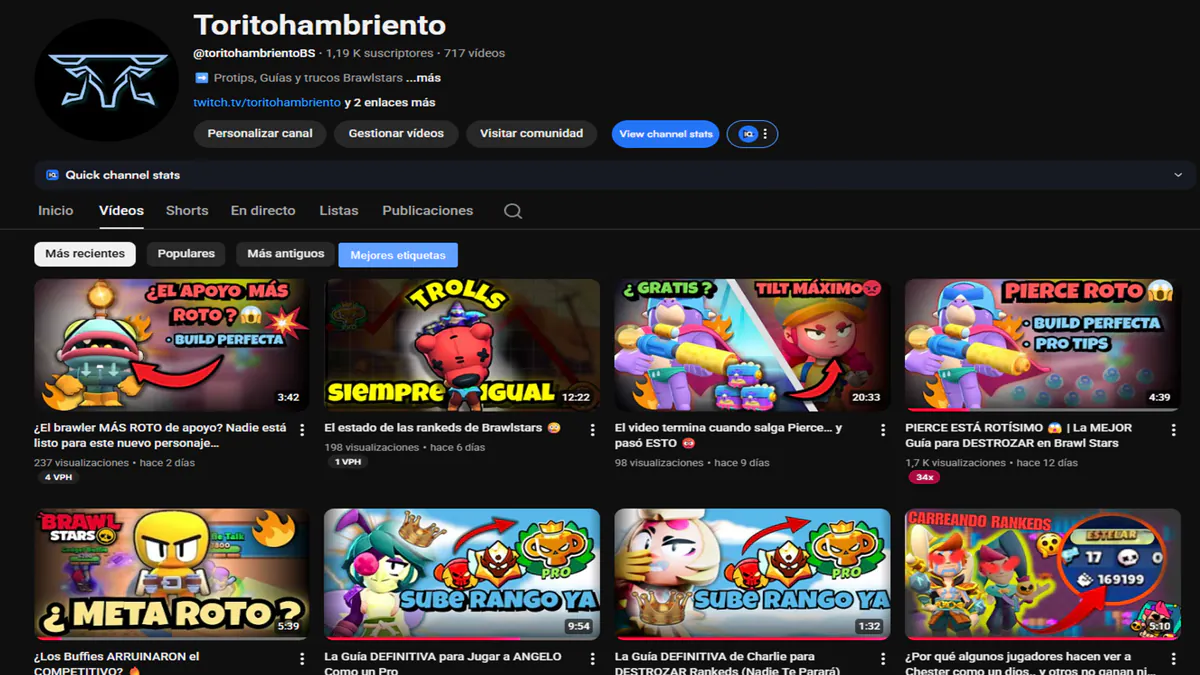The height and width of the screenshot is (675, 1200).
Task: Open options menu for 'El brawler MÁS ROTO' video
Action: coord(302,430)
